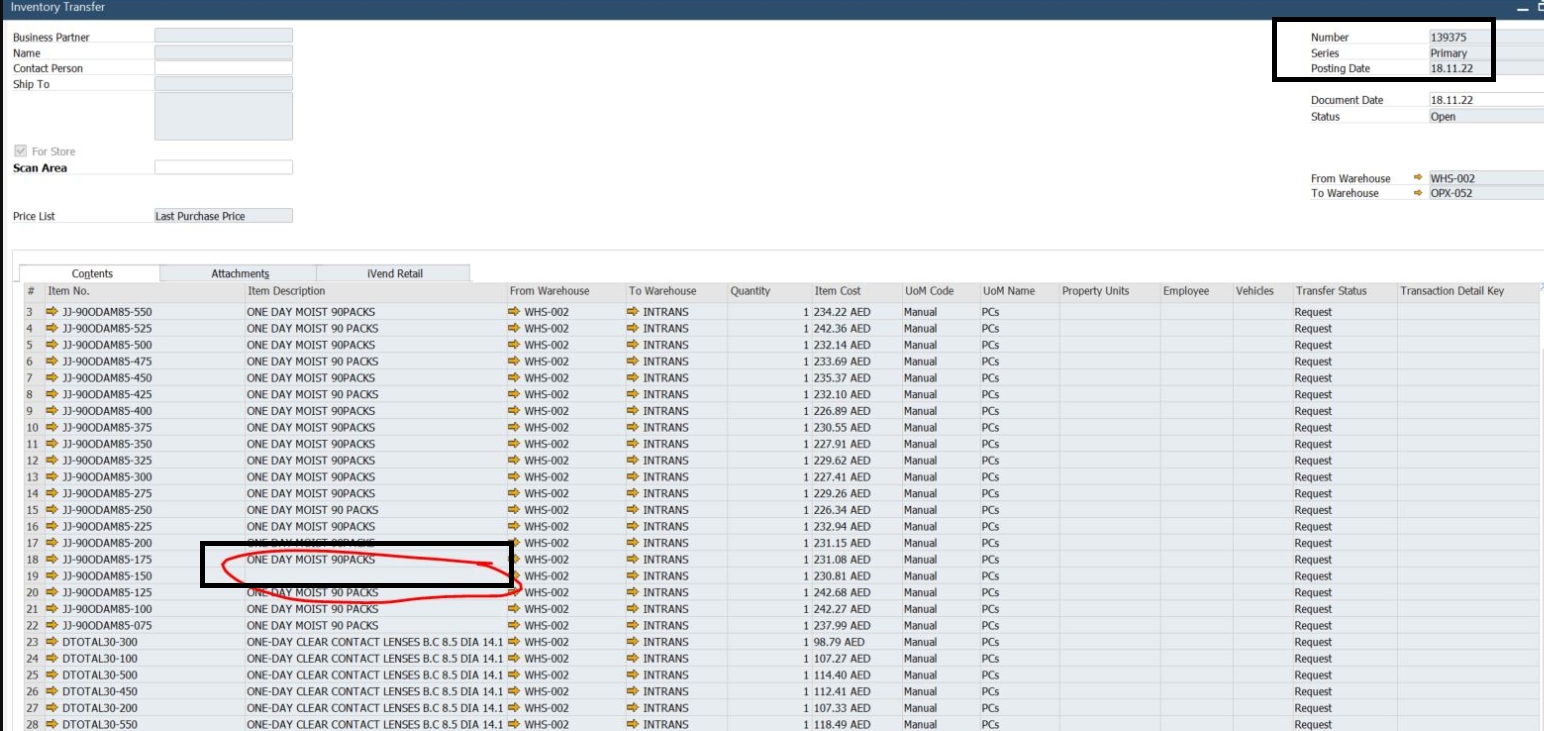Select the Item No. column header

point(143,291)
